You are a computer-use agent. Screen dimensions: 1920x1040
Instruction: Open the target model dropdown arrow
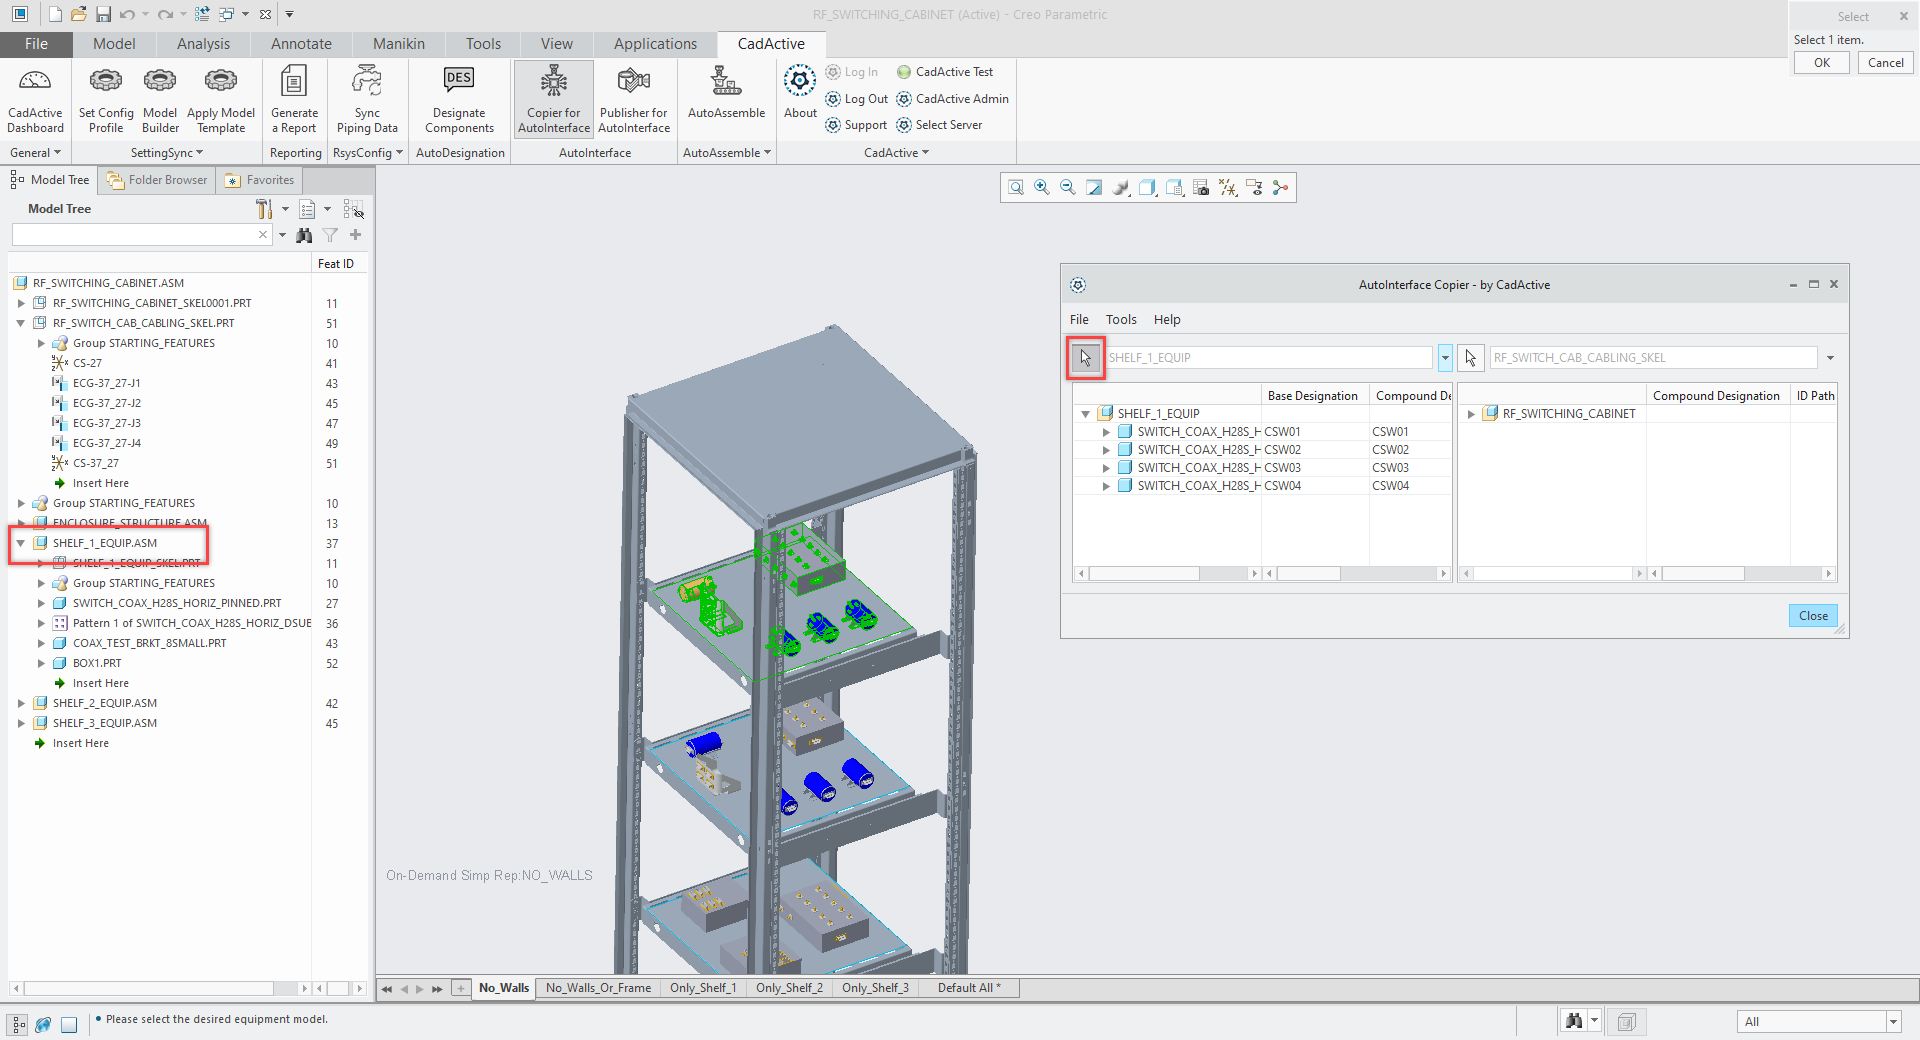tap(1830, 358)
